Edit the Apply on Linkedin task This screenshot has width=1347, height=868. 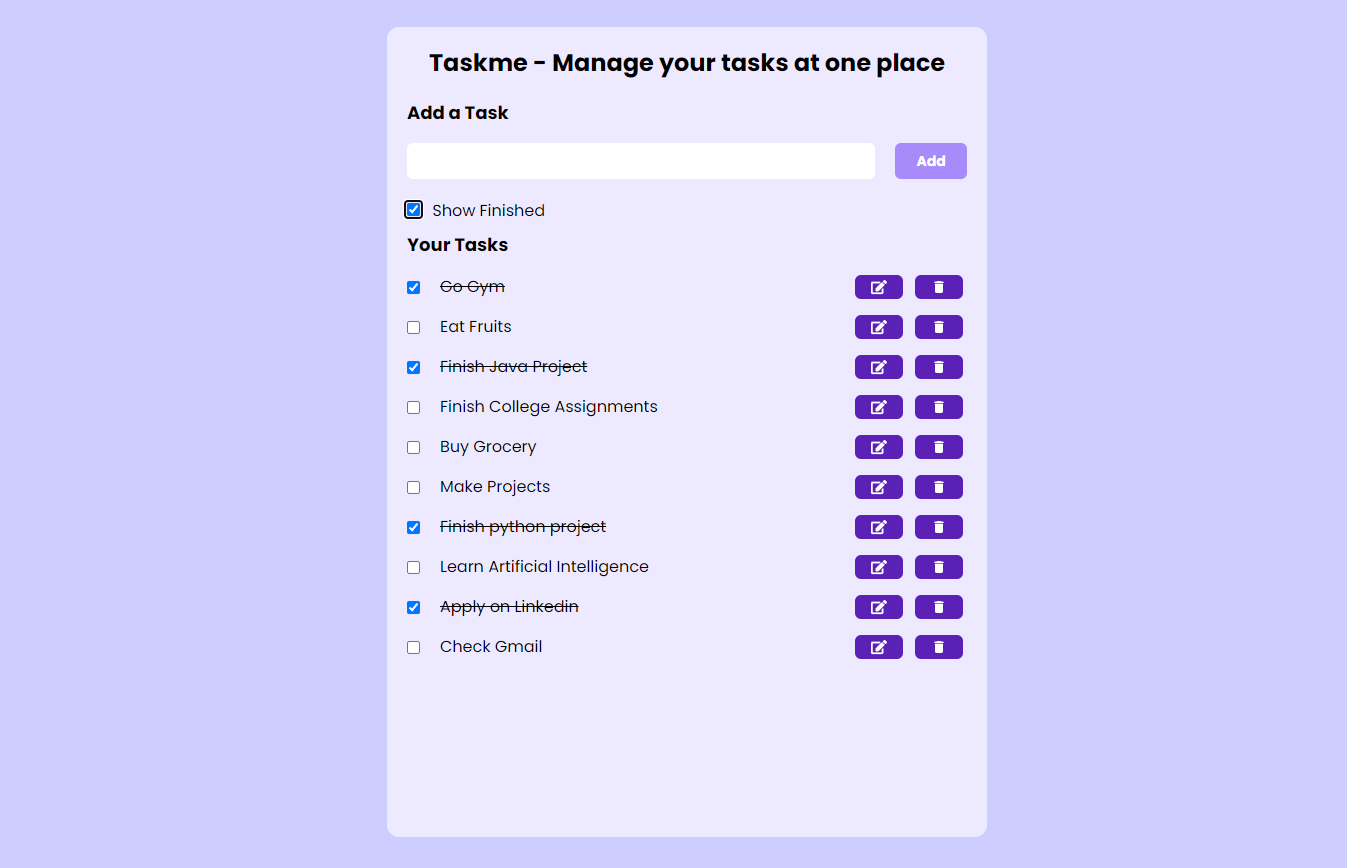pos(879,607)
